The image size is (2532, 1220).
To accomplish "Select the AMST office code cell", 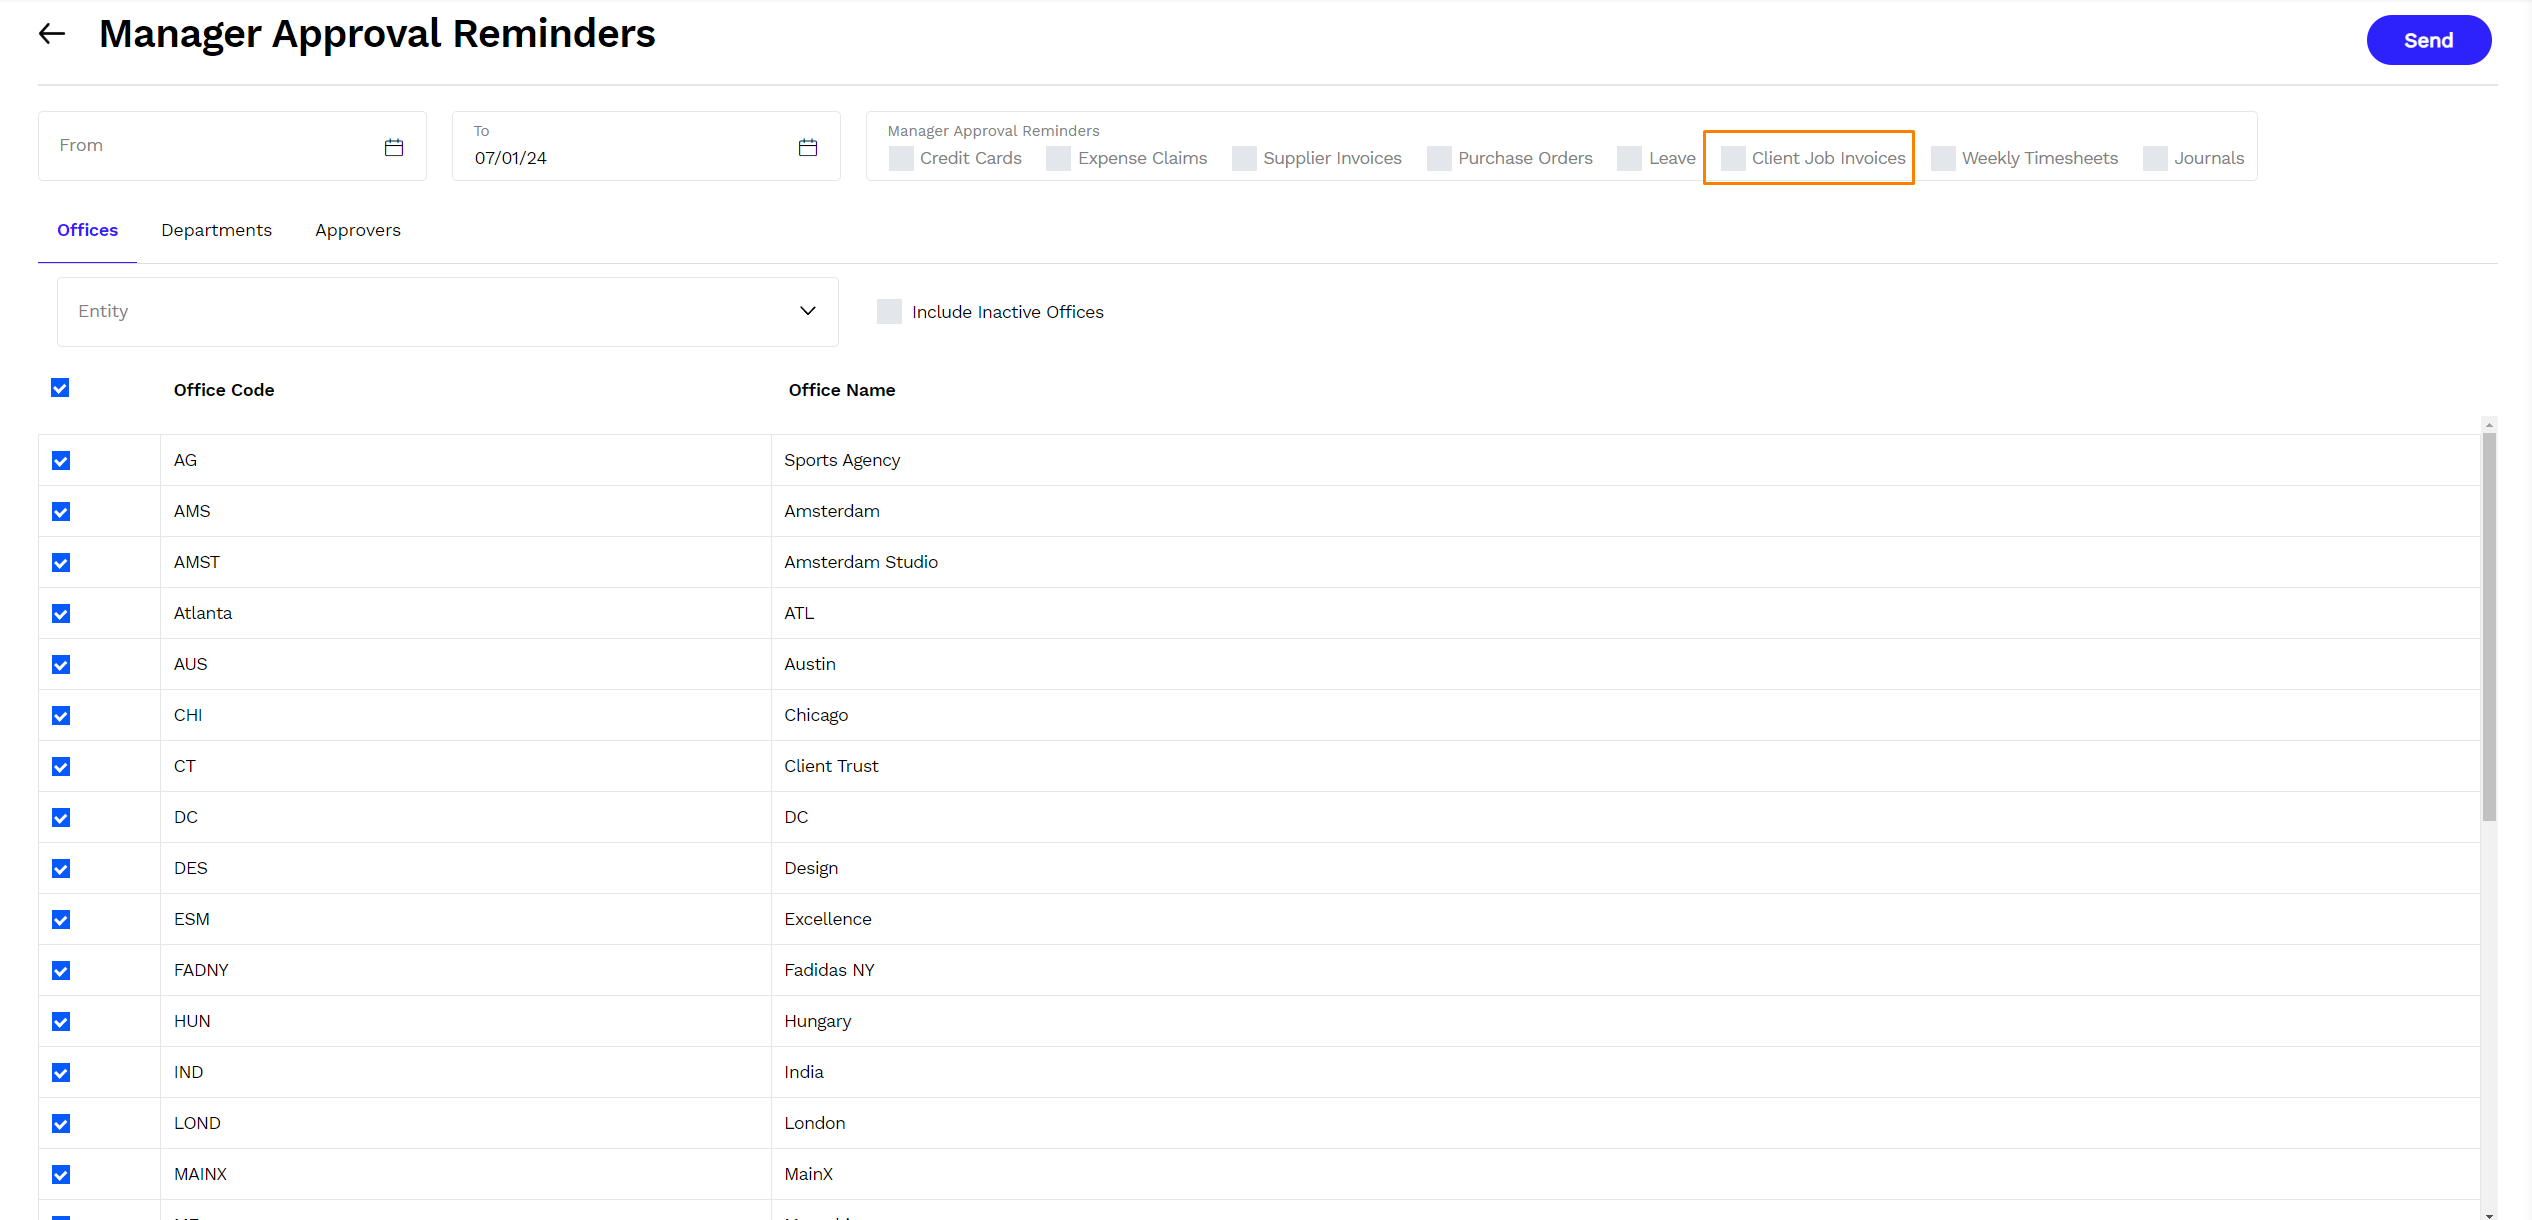I will (466, 562).
